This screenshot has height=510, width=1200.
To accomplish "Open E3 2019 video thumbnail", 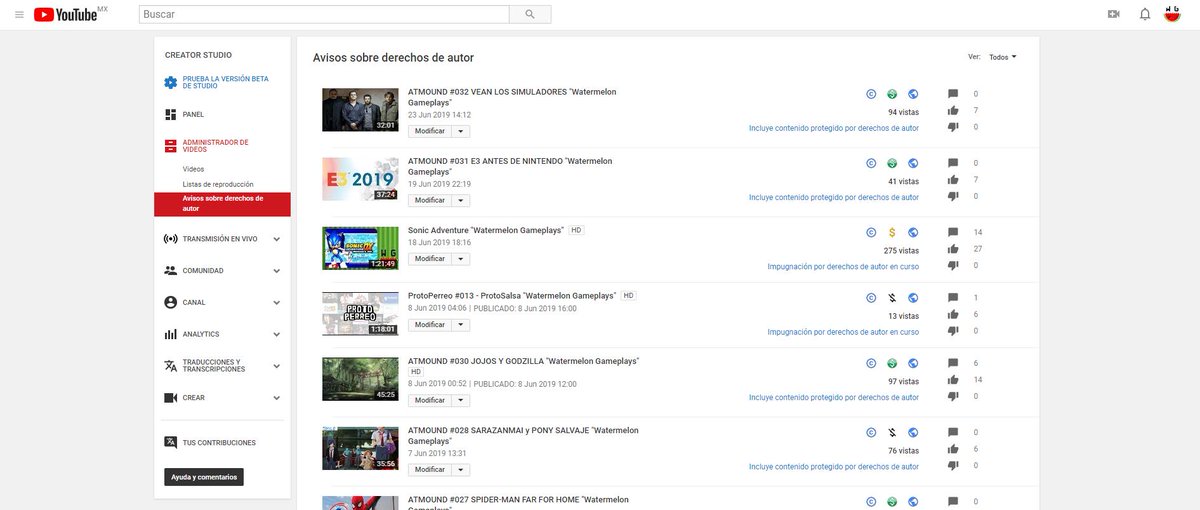I will click(x=360, y=179).
